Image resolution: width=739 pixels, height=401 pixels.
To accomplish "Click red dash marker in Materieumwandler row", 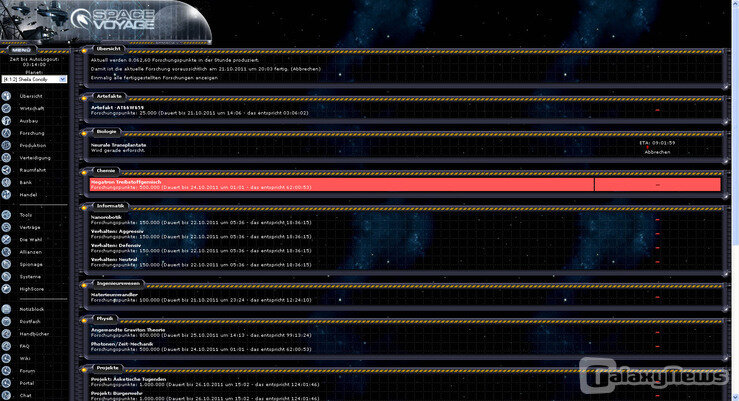I will click(x=657, y=297).
